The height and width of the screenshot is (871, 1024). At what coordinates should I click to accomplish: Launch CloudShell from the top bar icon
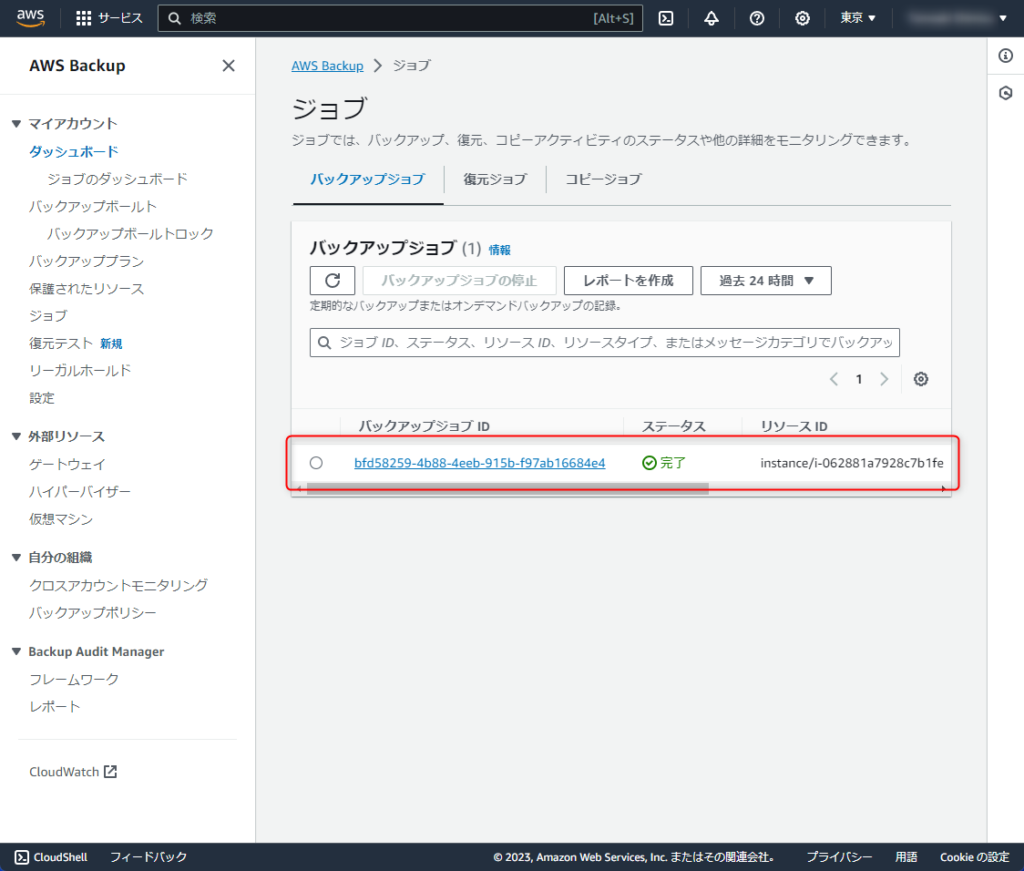click(665, 18)
